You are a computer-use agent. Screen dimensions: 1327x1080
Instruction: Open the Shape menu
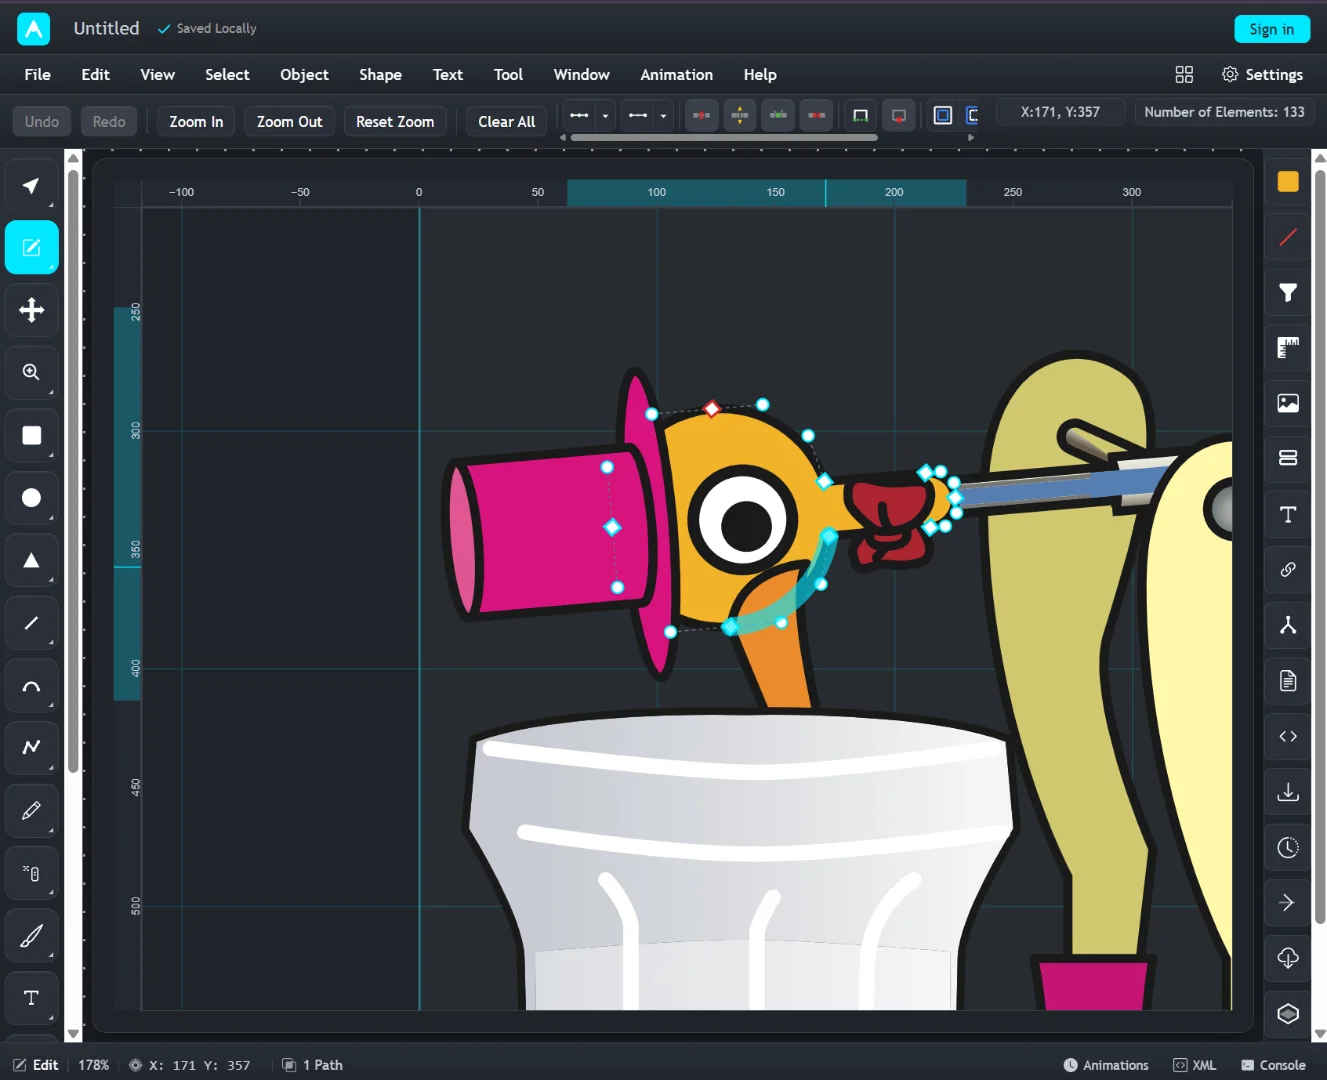pyautogui.click(x=380, y=74)
